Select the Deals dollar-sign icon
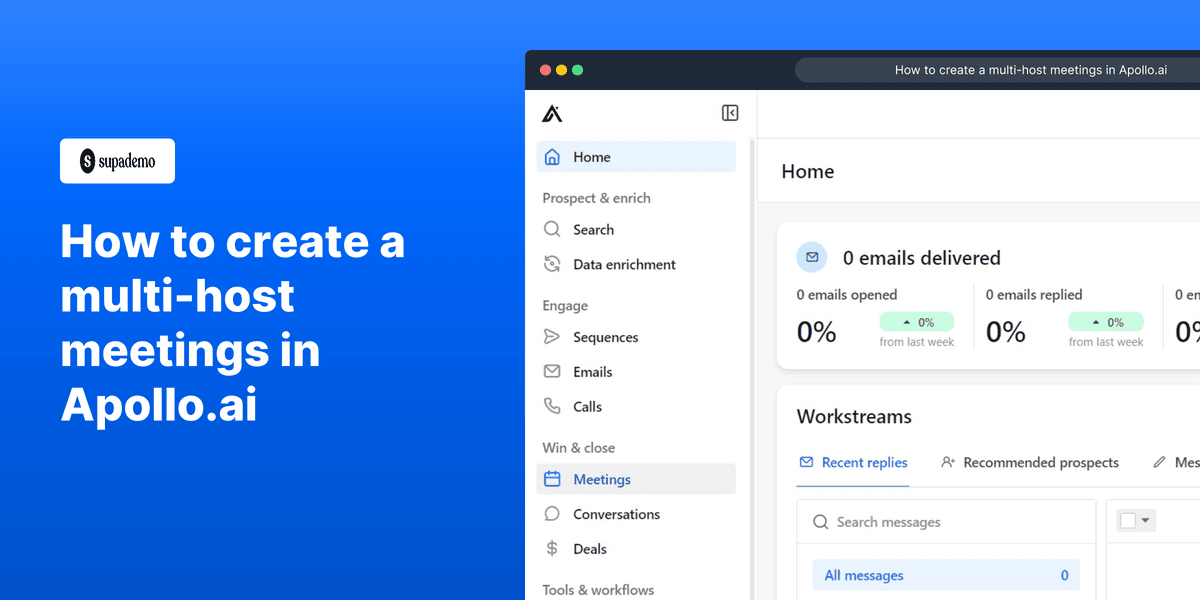1200x600 pixels. tap(552, 548)
